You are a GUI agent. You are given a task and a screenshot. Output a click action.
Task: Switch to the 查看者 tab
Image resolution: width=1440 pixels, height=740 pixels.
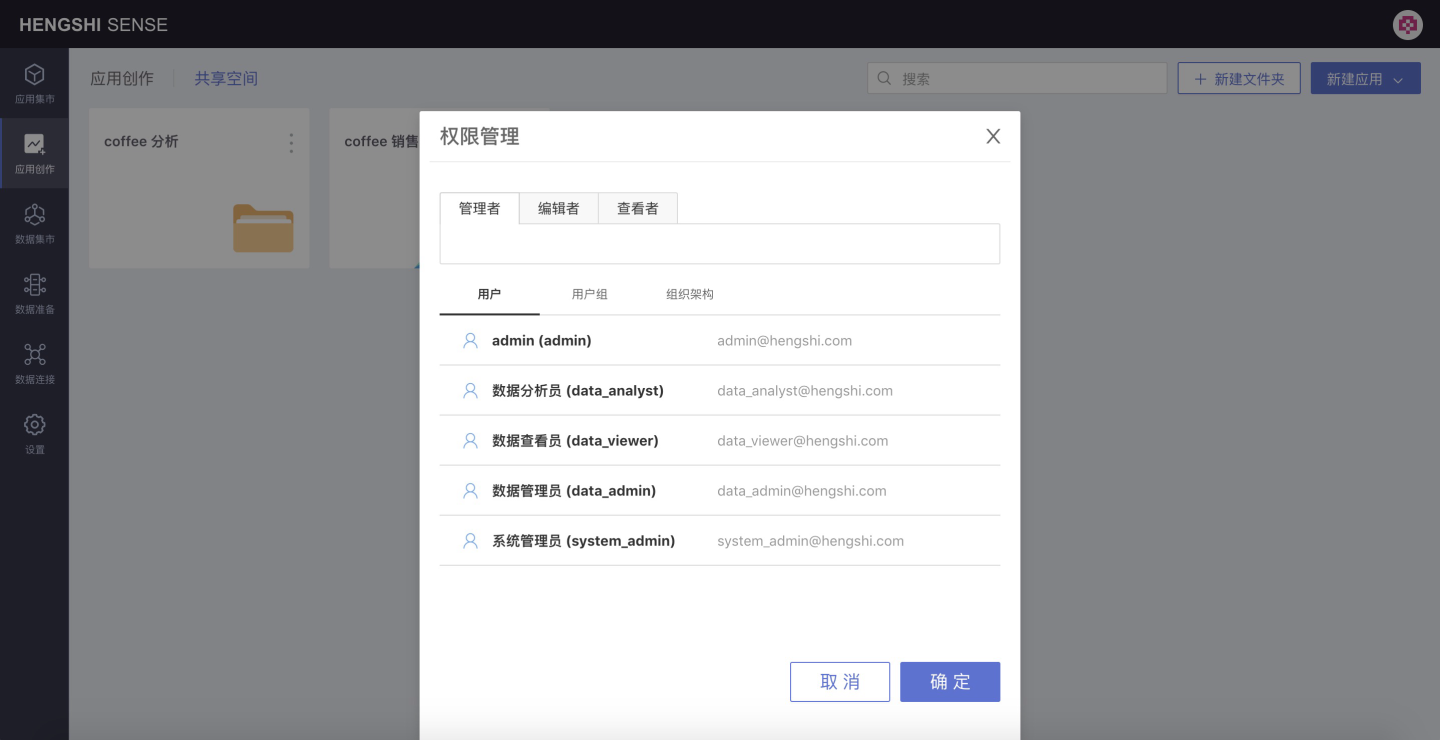click(637, 208)
